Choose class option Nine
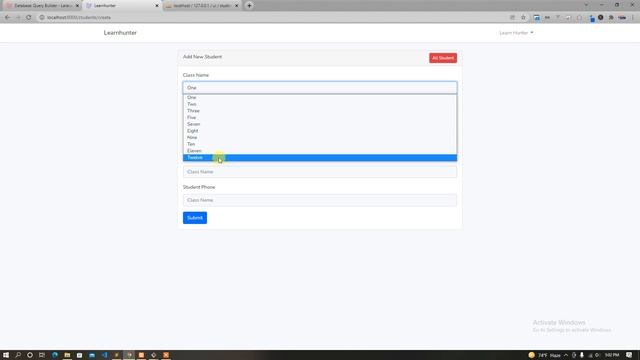Image resolution: width=640 pixels, height=360 pixels. (x=320, y=138)
